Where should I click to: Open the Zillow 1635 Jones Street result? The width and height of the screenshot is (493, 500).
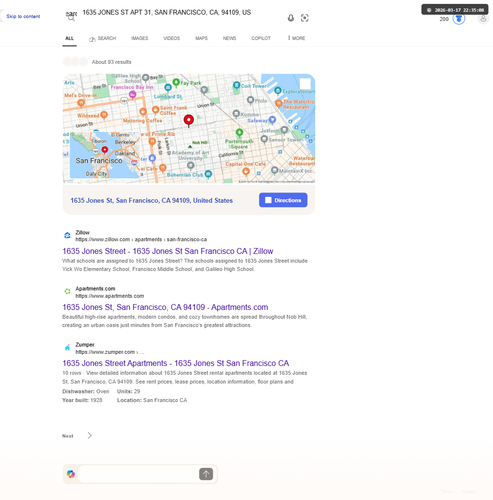(168, 251)
